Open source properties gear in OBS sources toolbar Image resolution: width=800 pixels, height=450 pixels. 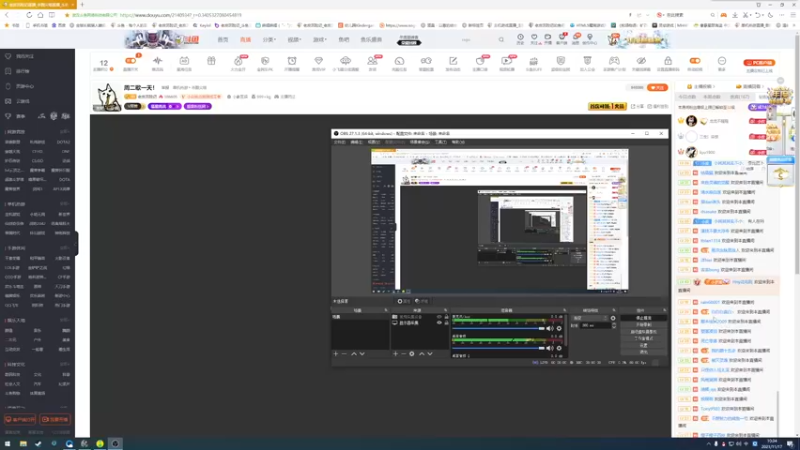pos(412,354)
